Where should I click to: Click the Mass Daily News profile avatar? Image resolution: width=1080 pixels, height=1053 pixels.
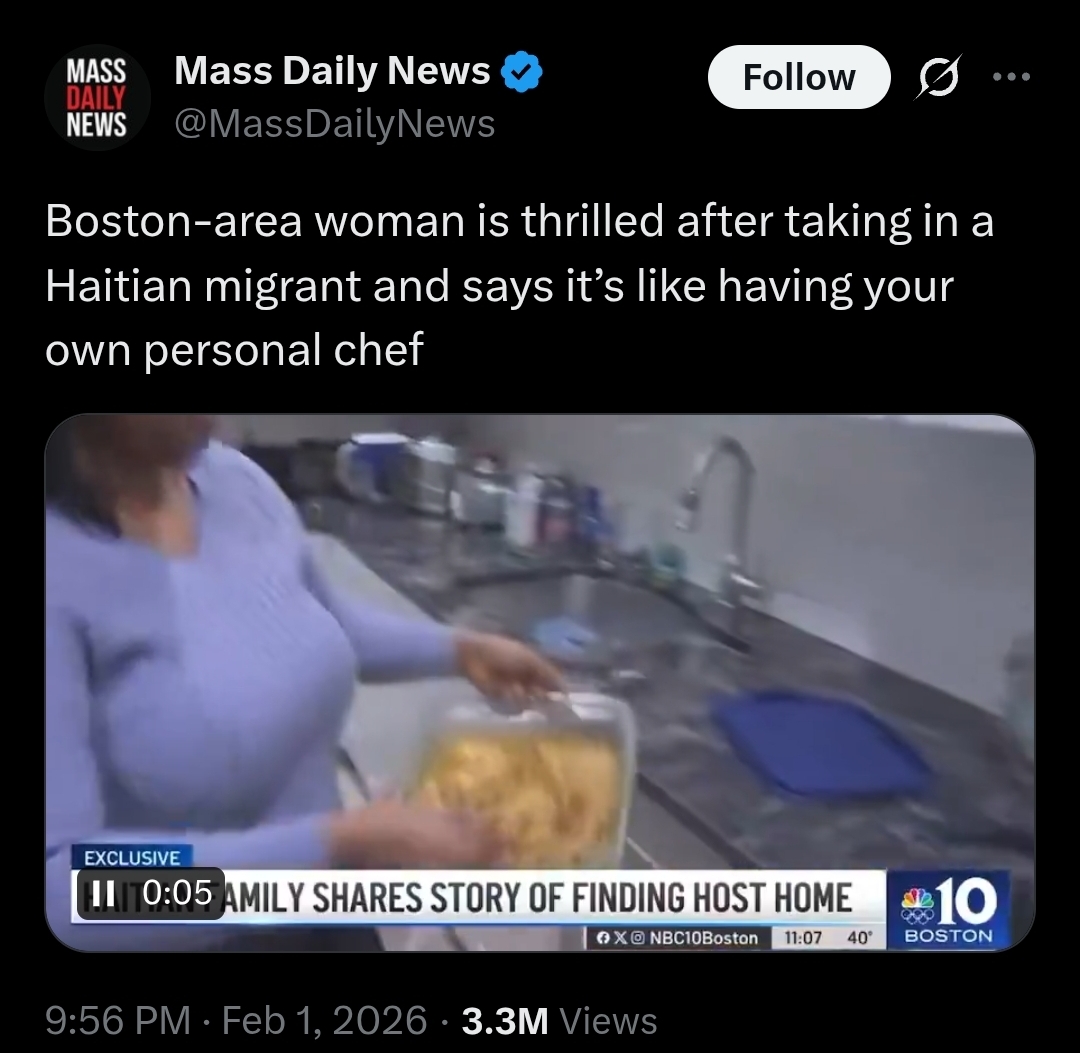pos(97,98)
